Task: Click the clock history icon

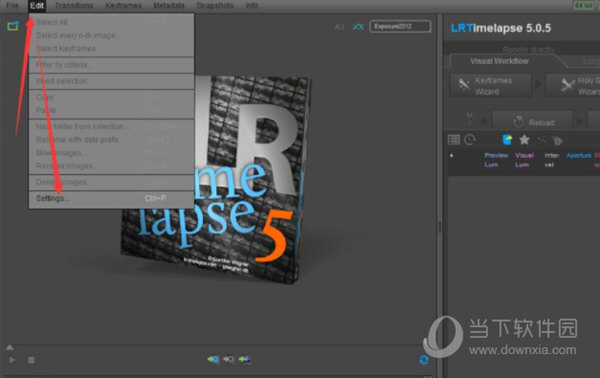Action: 470,140
